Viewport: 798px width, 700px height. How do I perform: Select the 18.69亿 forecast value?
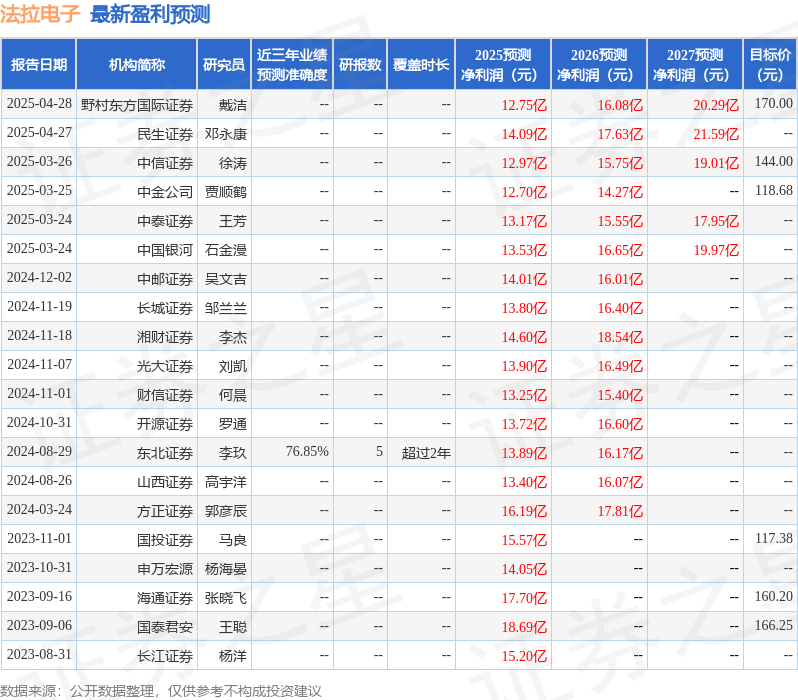[x=524, y=628]
